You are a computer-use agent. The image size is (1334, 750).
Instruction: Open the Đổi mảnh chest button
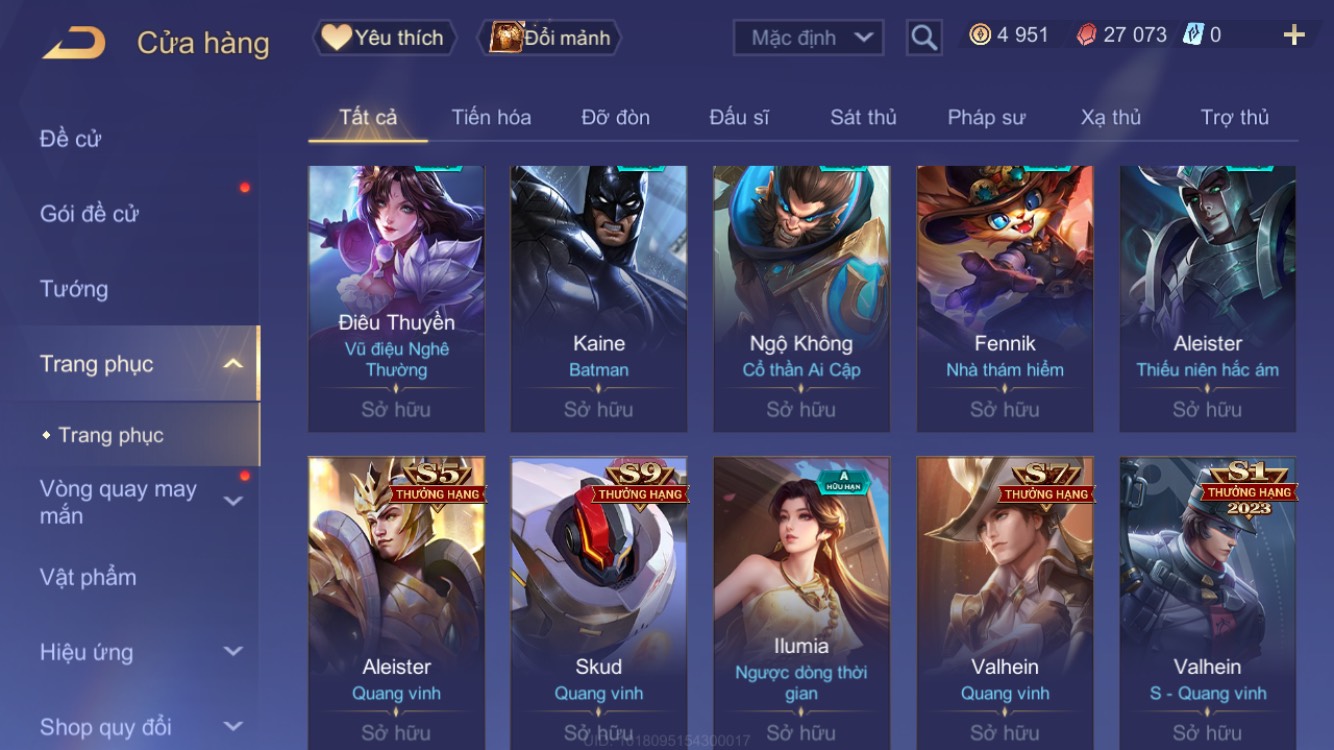(x=552, y=38)
